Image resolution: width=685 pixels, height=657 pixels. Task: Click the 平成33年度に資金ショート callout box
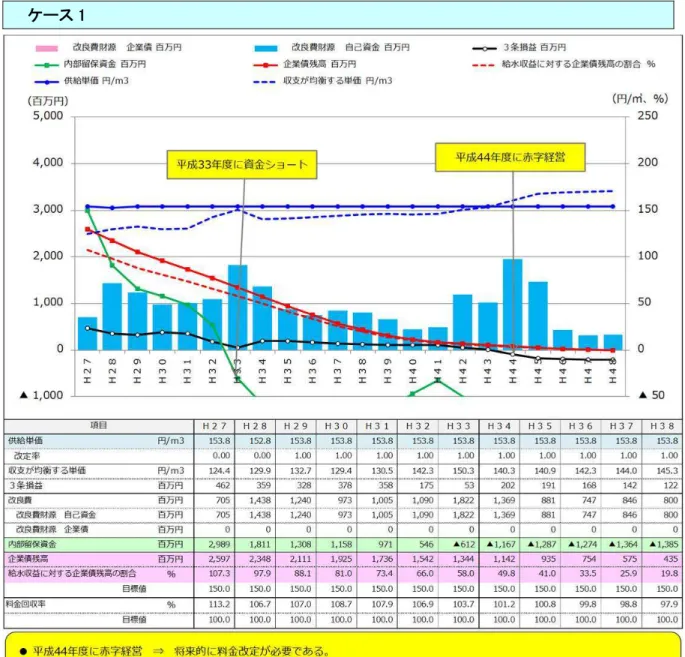coord(242,165)
